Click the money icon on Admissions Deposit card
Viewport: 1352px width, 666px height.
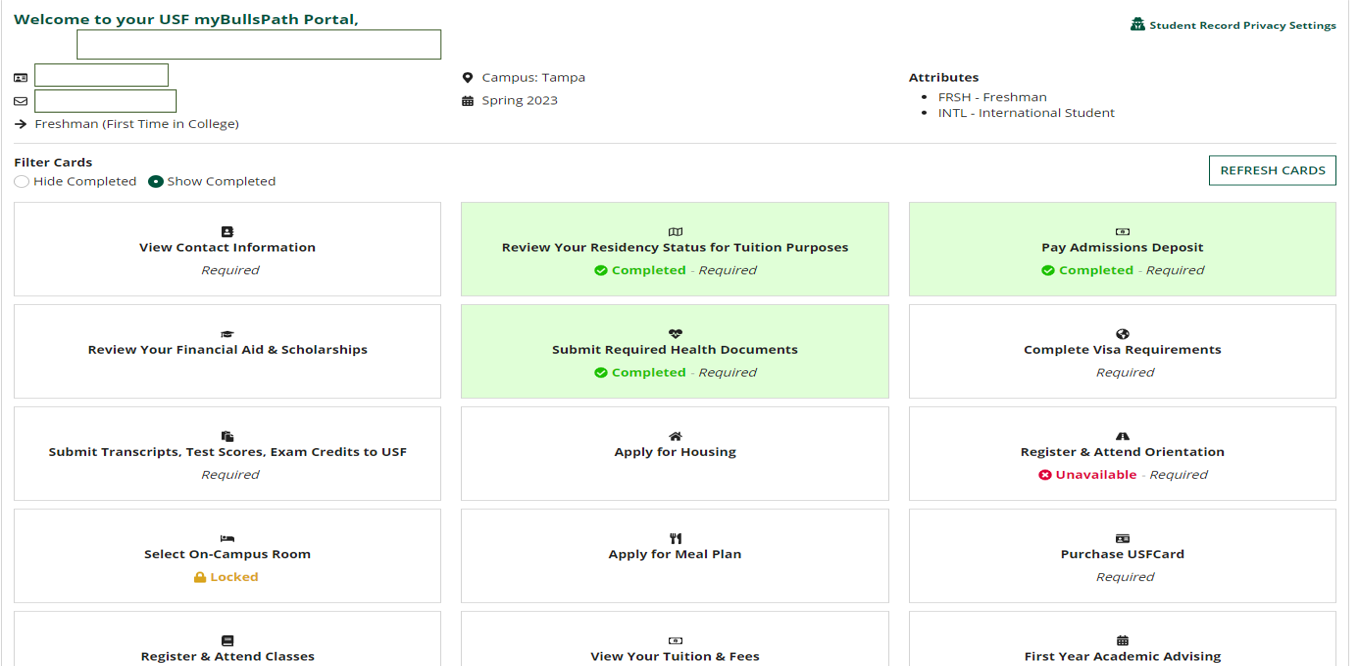[1122, 231]
